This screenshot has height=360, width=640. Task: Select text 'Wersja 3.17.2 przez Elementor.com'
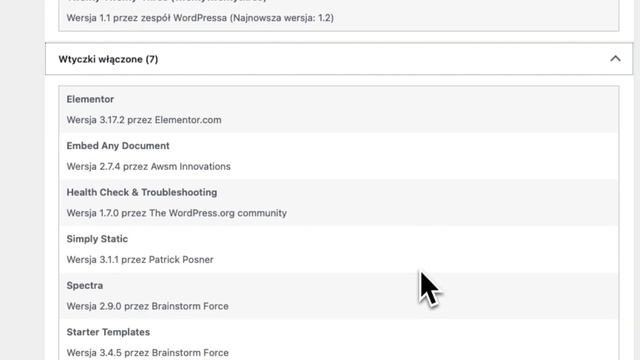pyautogui.click(x=144, y=120)
